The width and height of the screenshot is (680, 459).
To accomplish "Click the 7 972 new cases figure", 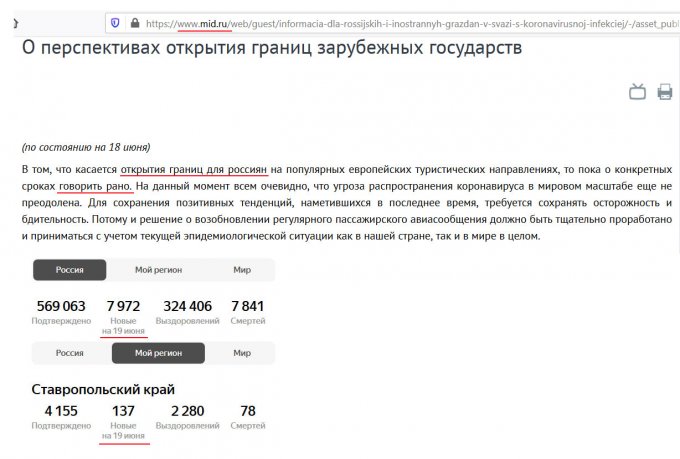I will point(123,306).
